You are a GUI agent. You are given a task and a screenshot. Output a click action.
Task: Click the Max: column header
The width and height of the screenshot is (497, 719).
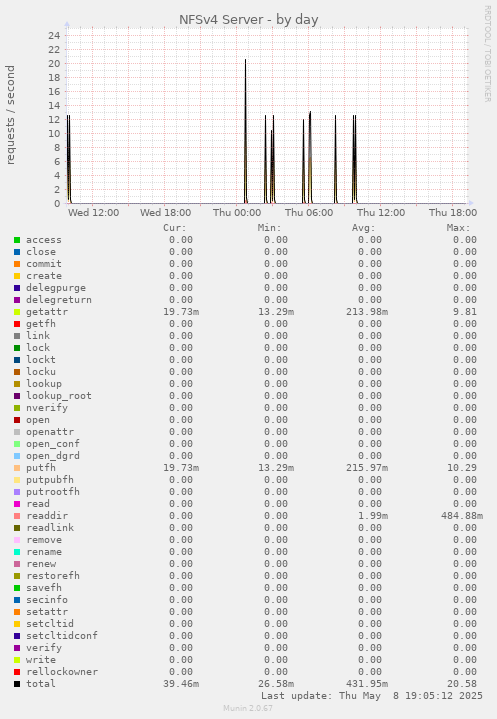[x=458, y=228]
